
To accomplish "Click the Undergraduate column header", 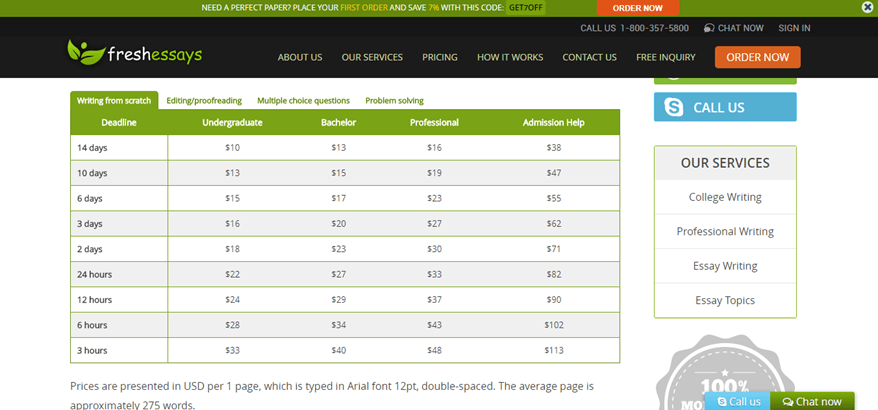I will click(232, 122).
